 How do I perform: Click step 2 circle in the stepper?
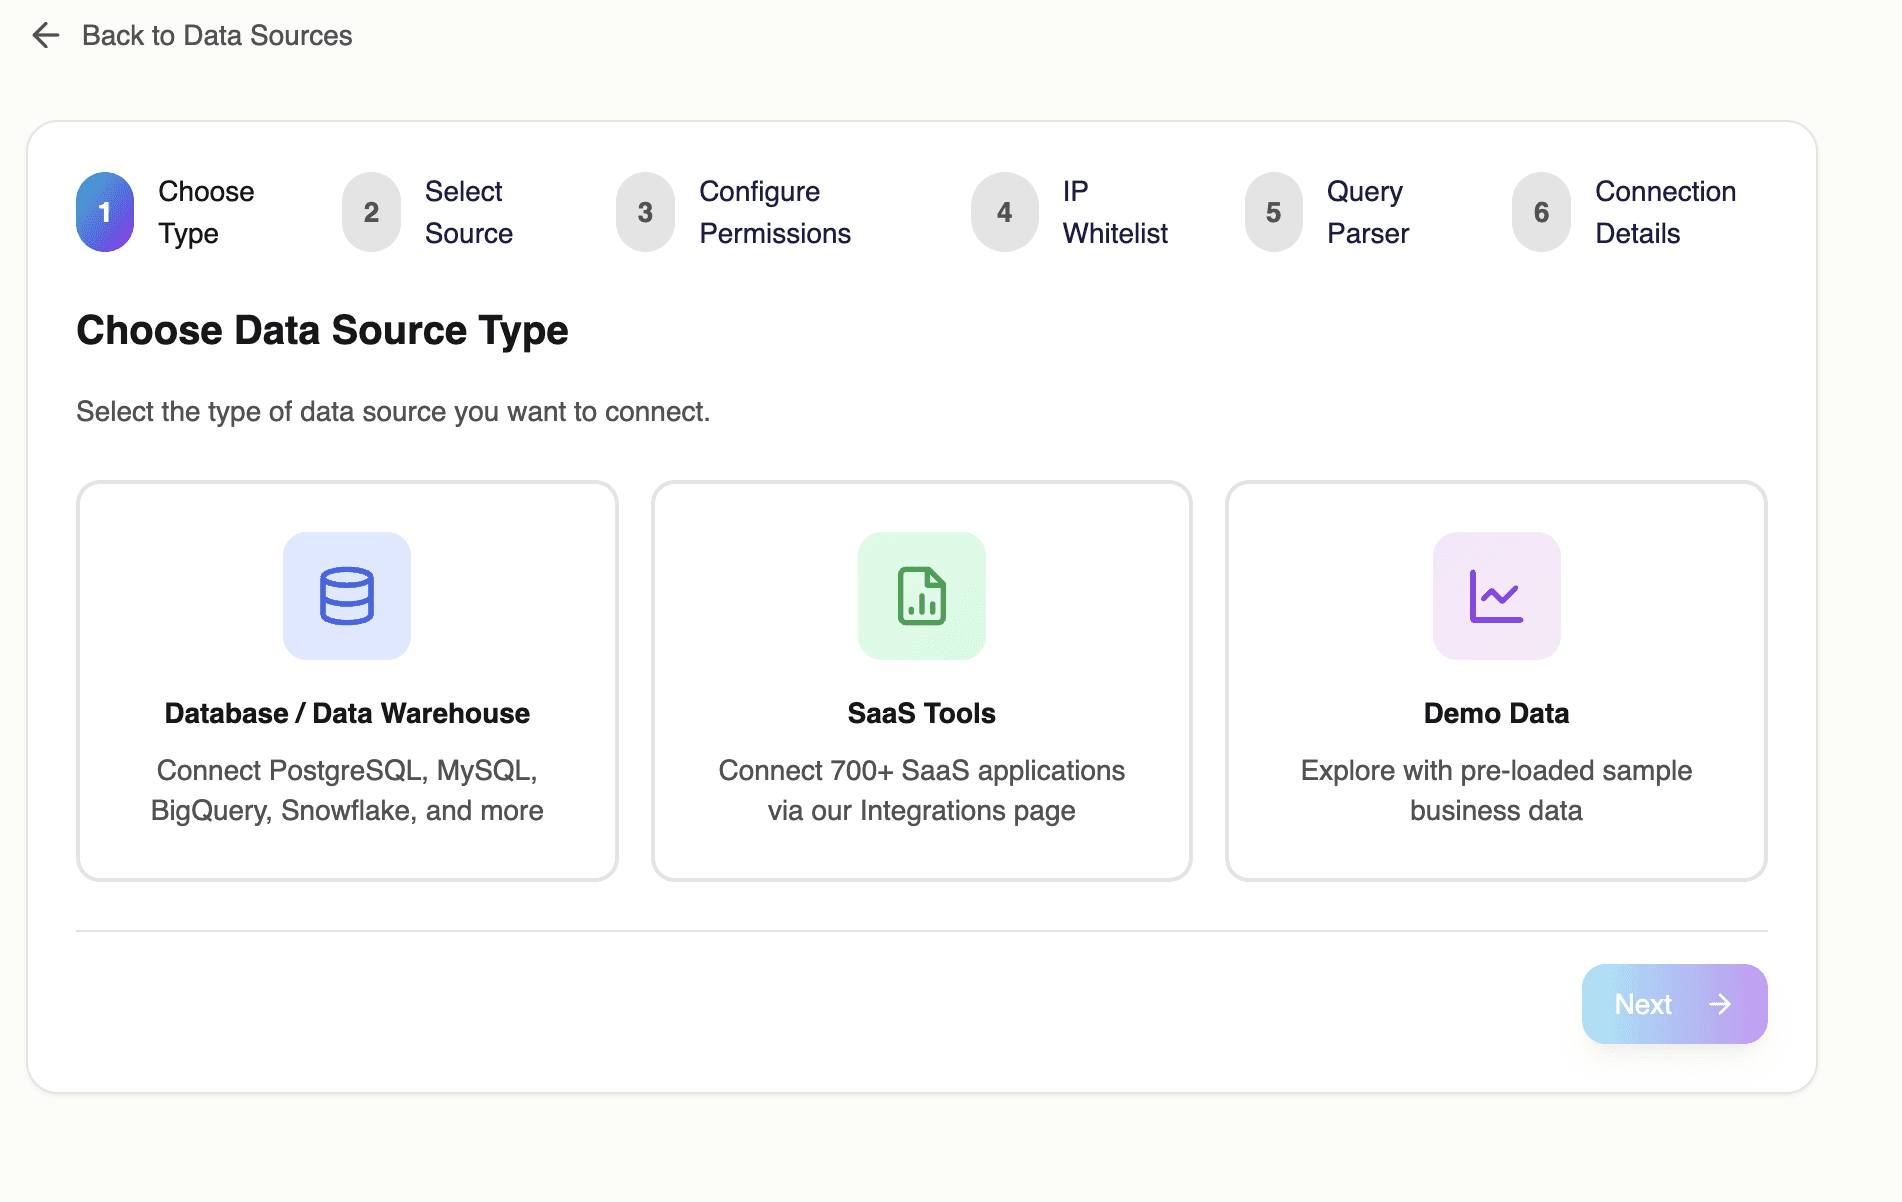[x=371, y=212]
